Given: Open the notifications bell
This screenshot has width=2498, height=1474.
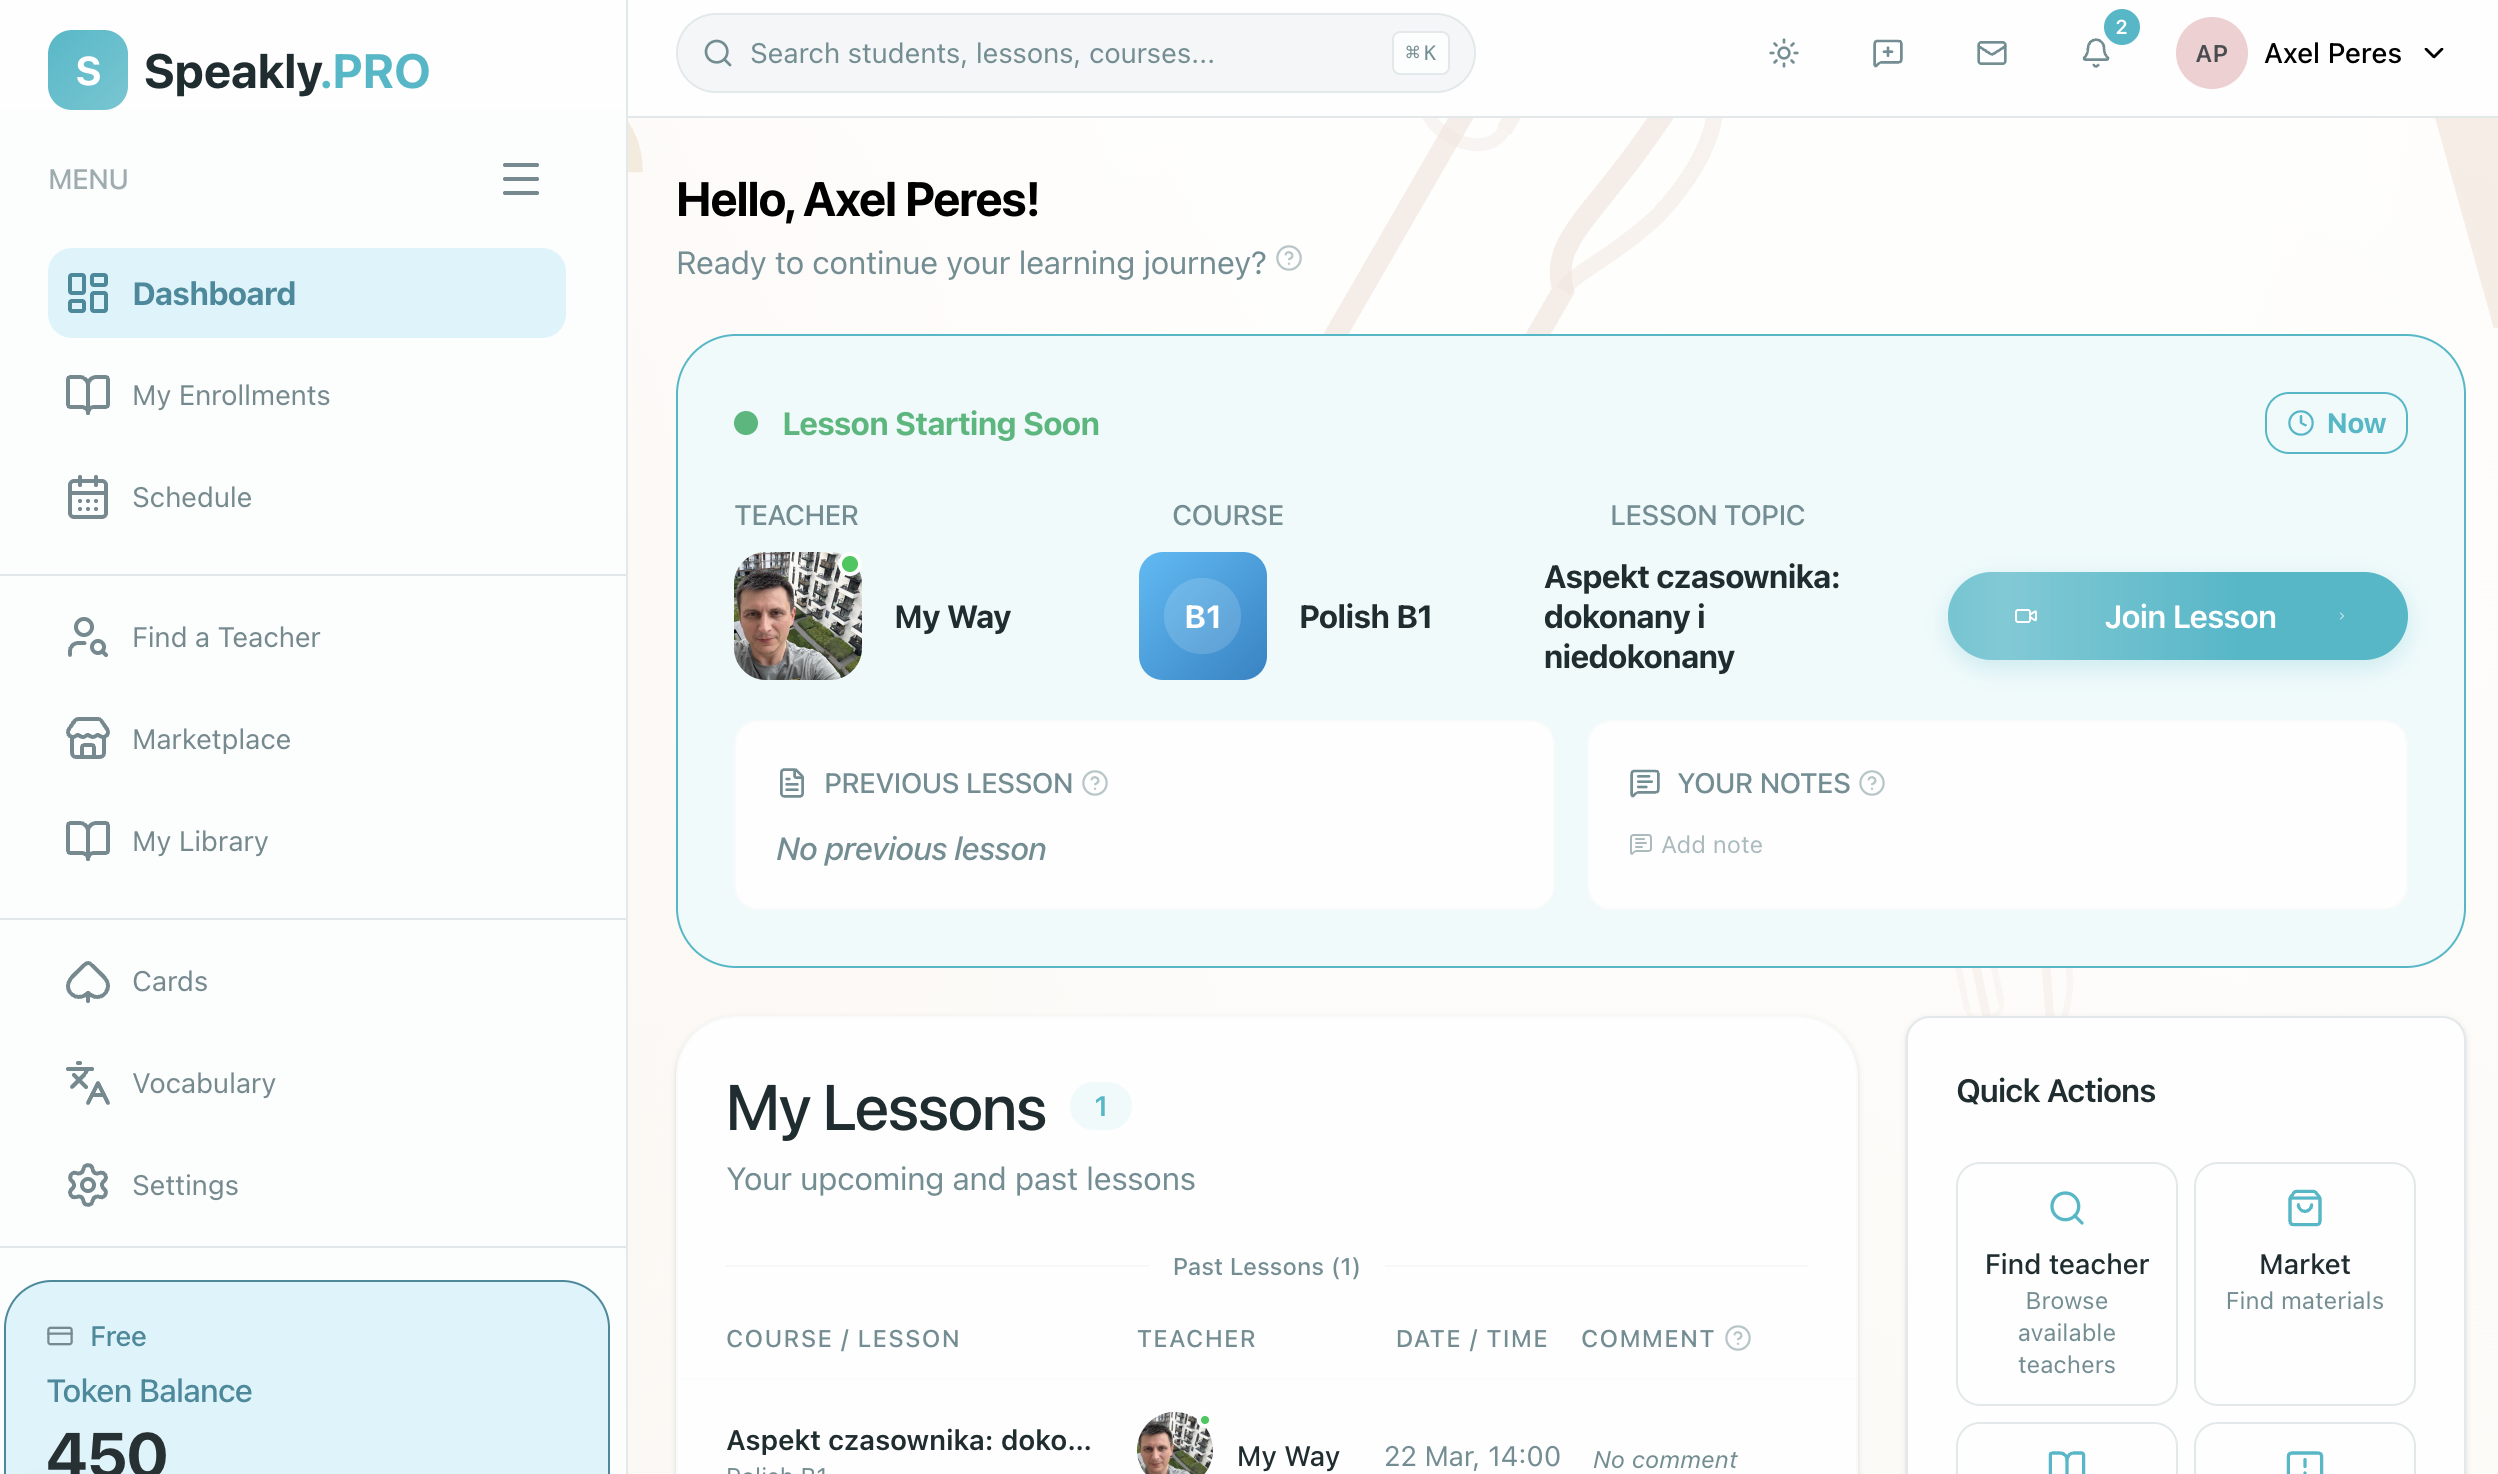Looking at the screenshot, I should [x=2095, y=53].
